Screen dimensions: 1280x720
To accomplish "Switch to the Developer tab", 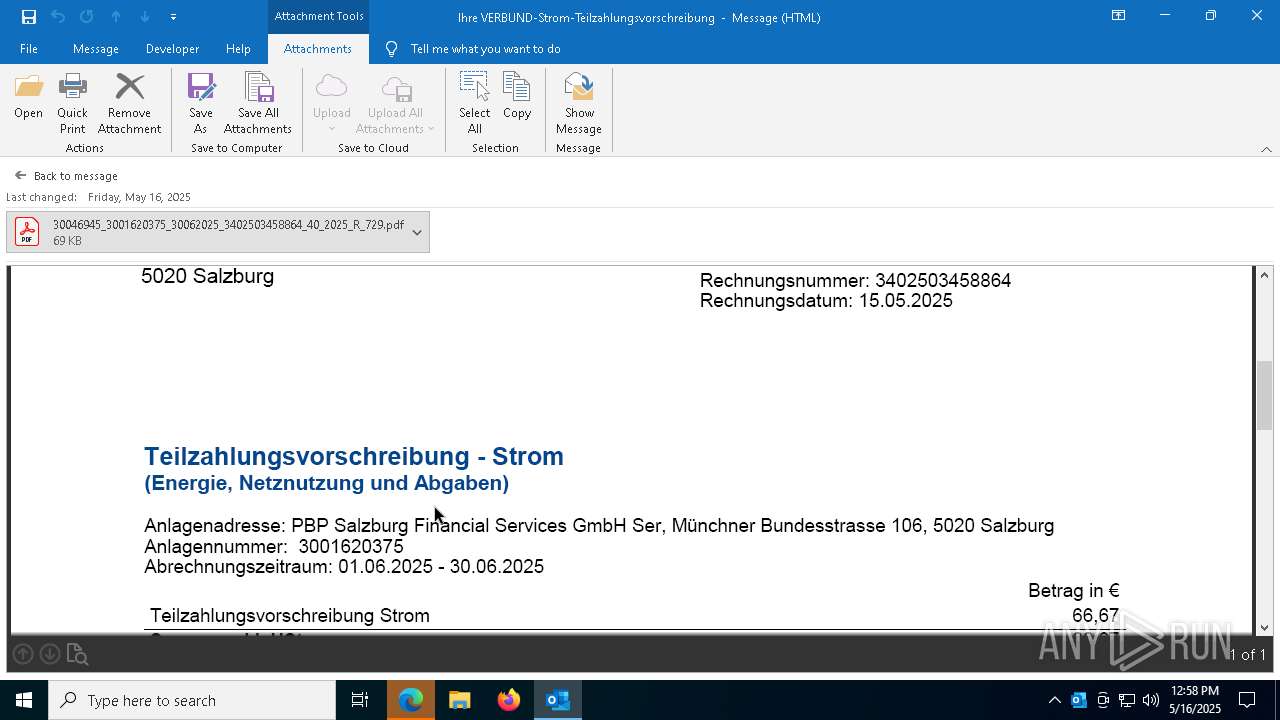I will pyautogui.click(x=172, y=49).
